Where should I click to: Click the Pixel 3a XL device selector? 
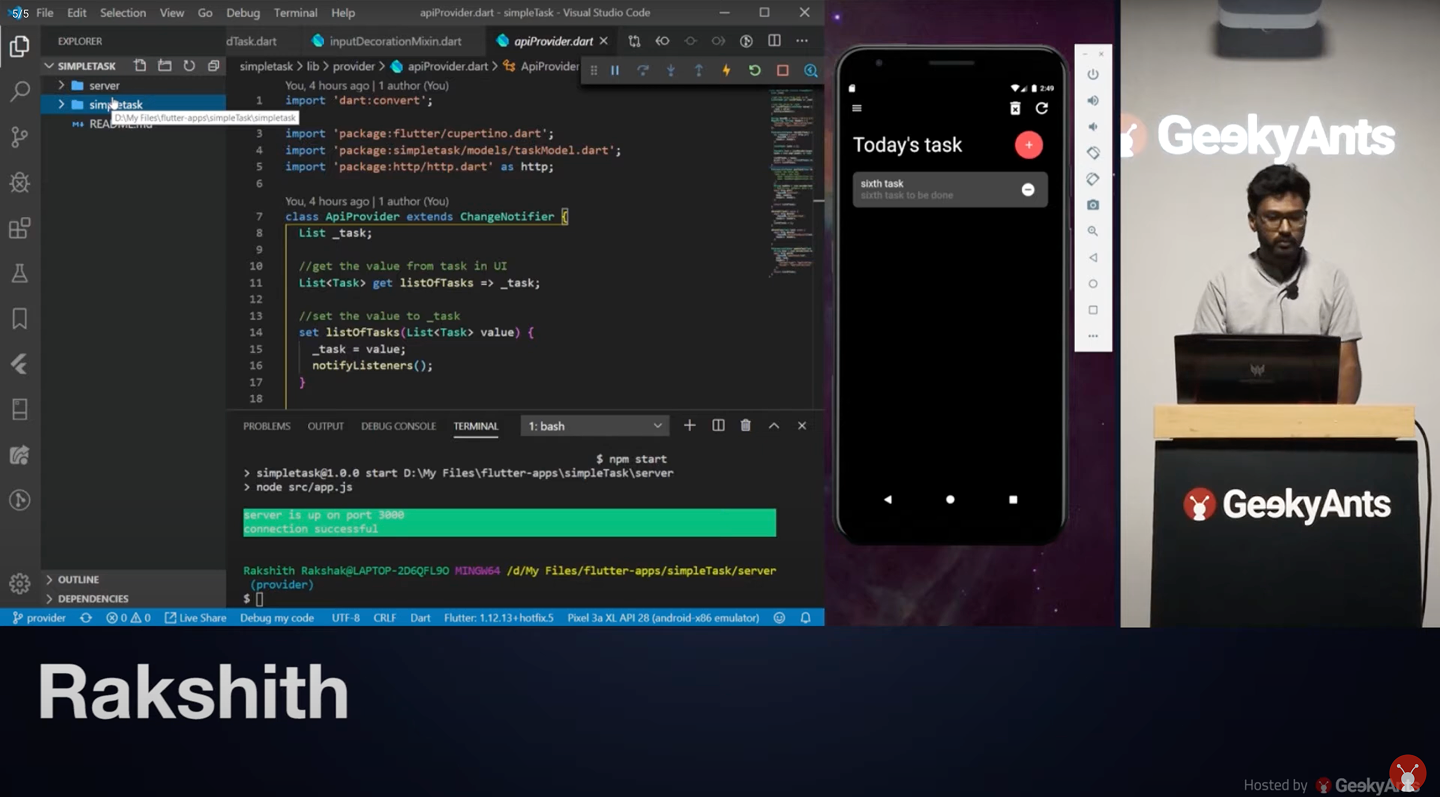click(x=663, y=618)
